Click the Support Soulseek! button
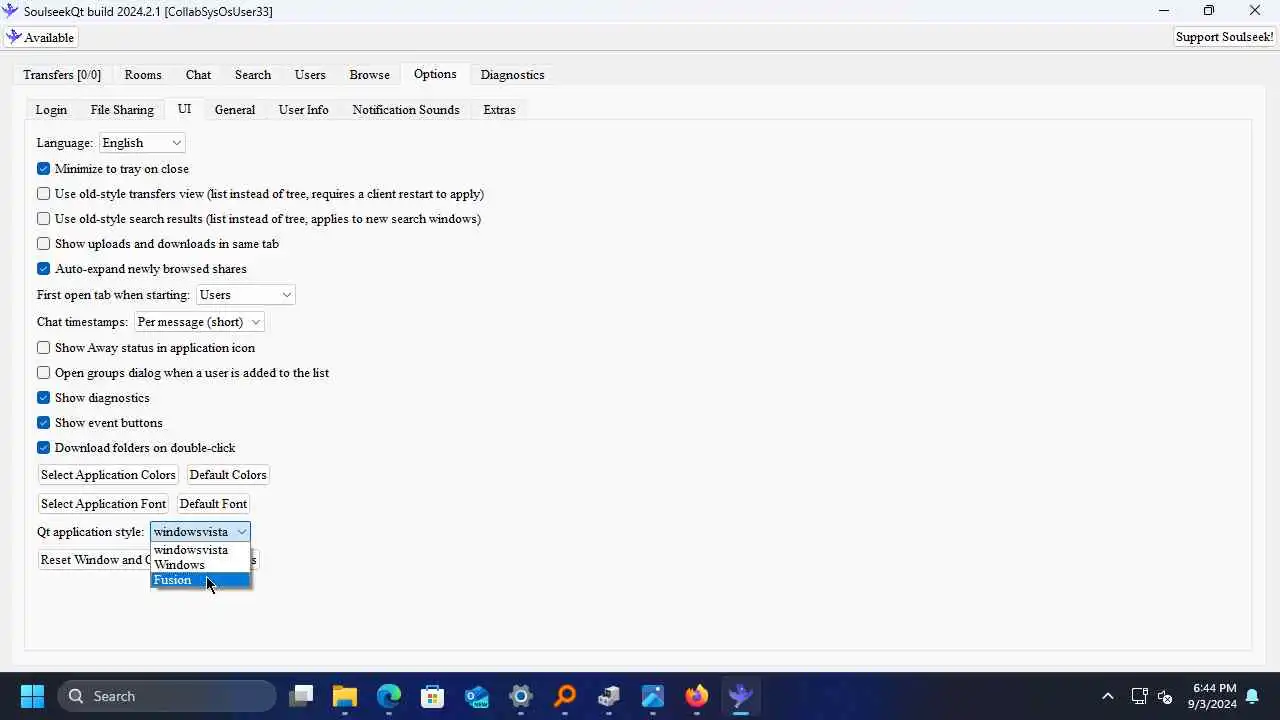1280x720 pixels. tap(1225, 37)
